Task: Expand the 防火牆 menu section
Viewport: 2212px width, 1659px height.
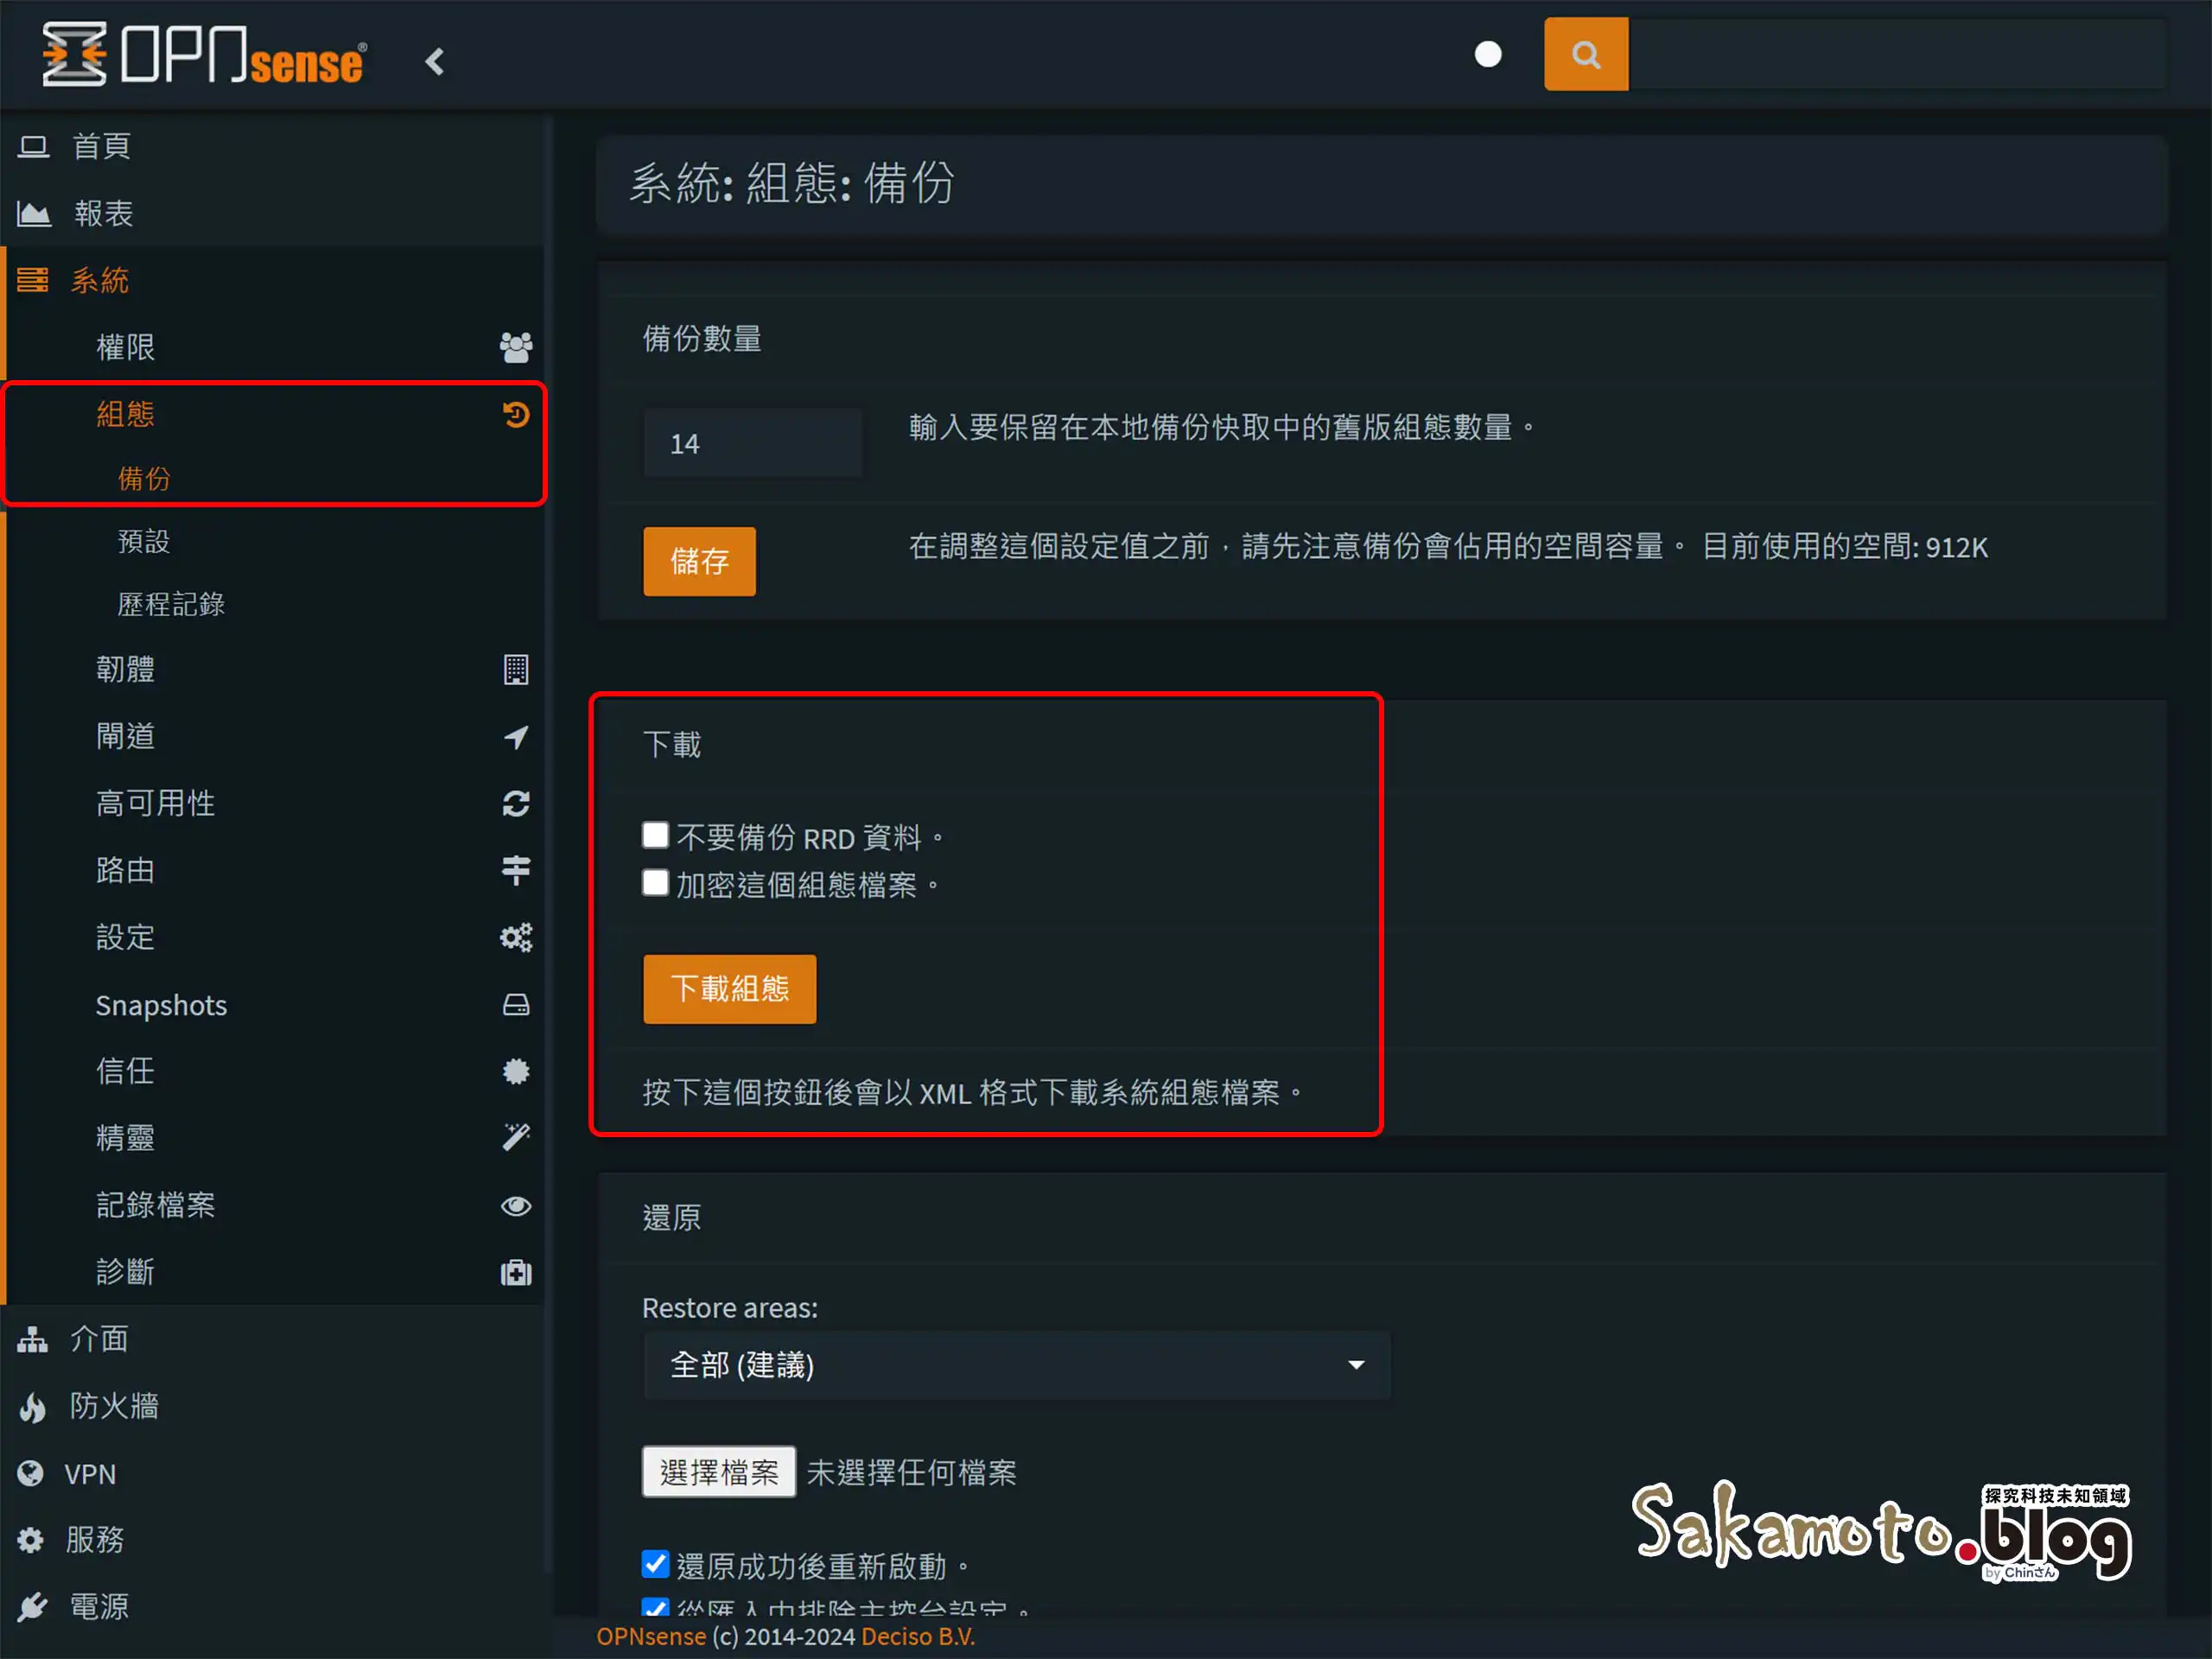Action: [x=113, y=1406]
